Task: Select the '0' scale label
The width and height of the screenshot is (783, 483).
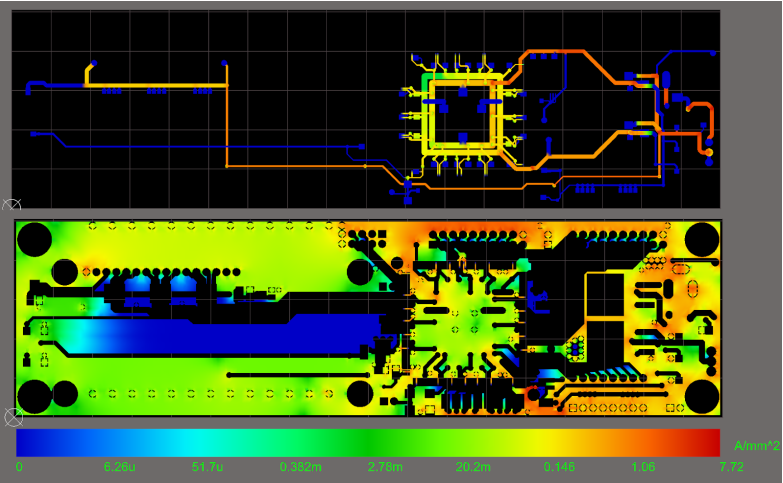Action: [x=19, y=468]
